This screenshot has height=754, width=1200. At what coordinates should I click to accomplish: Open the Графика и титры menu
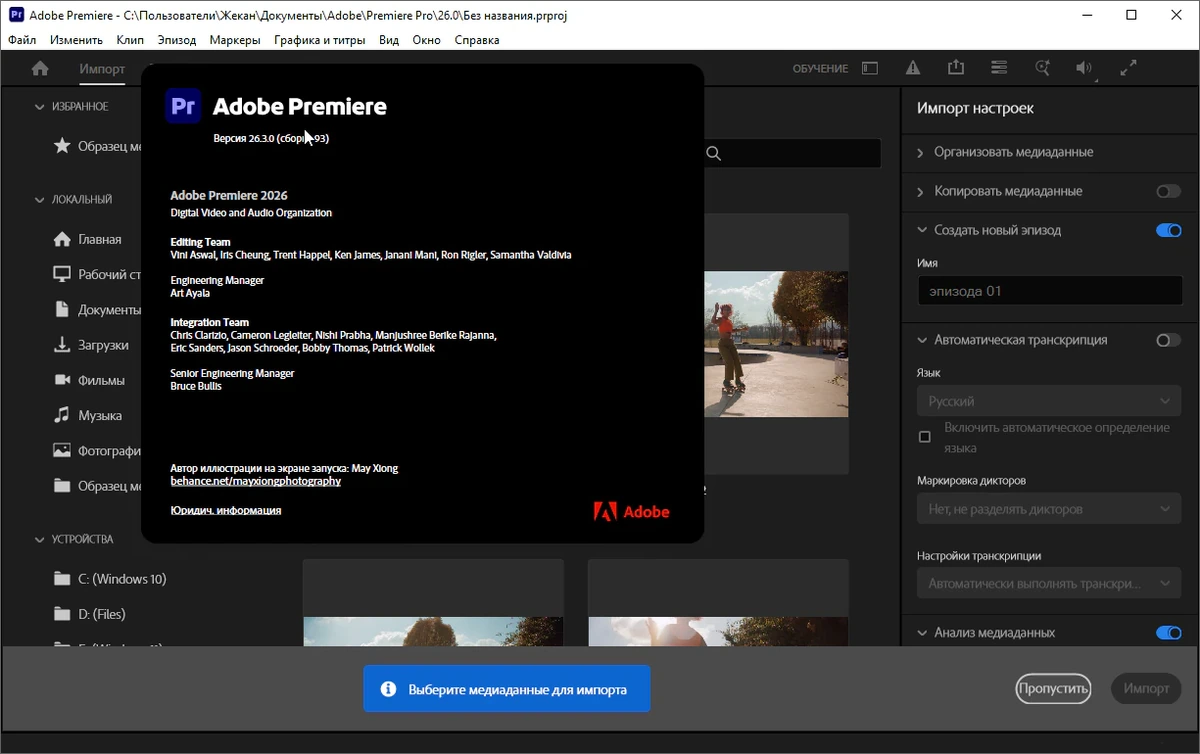(x=319, y=40)
